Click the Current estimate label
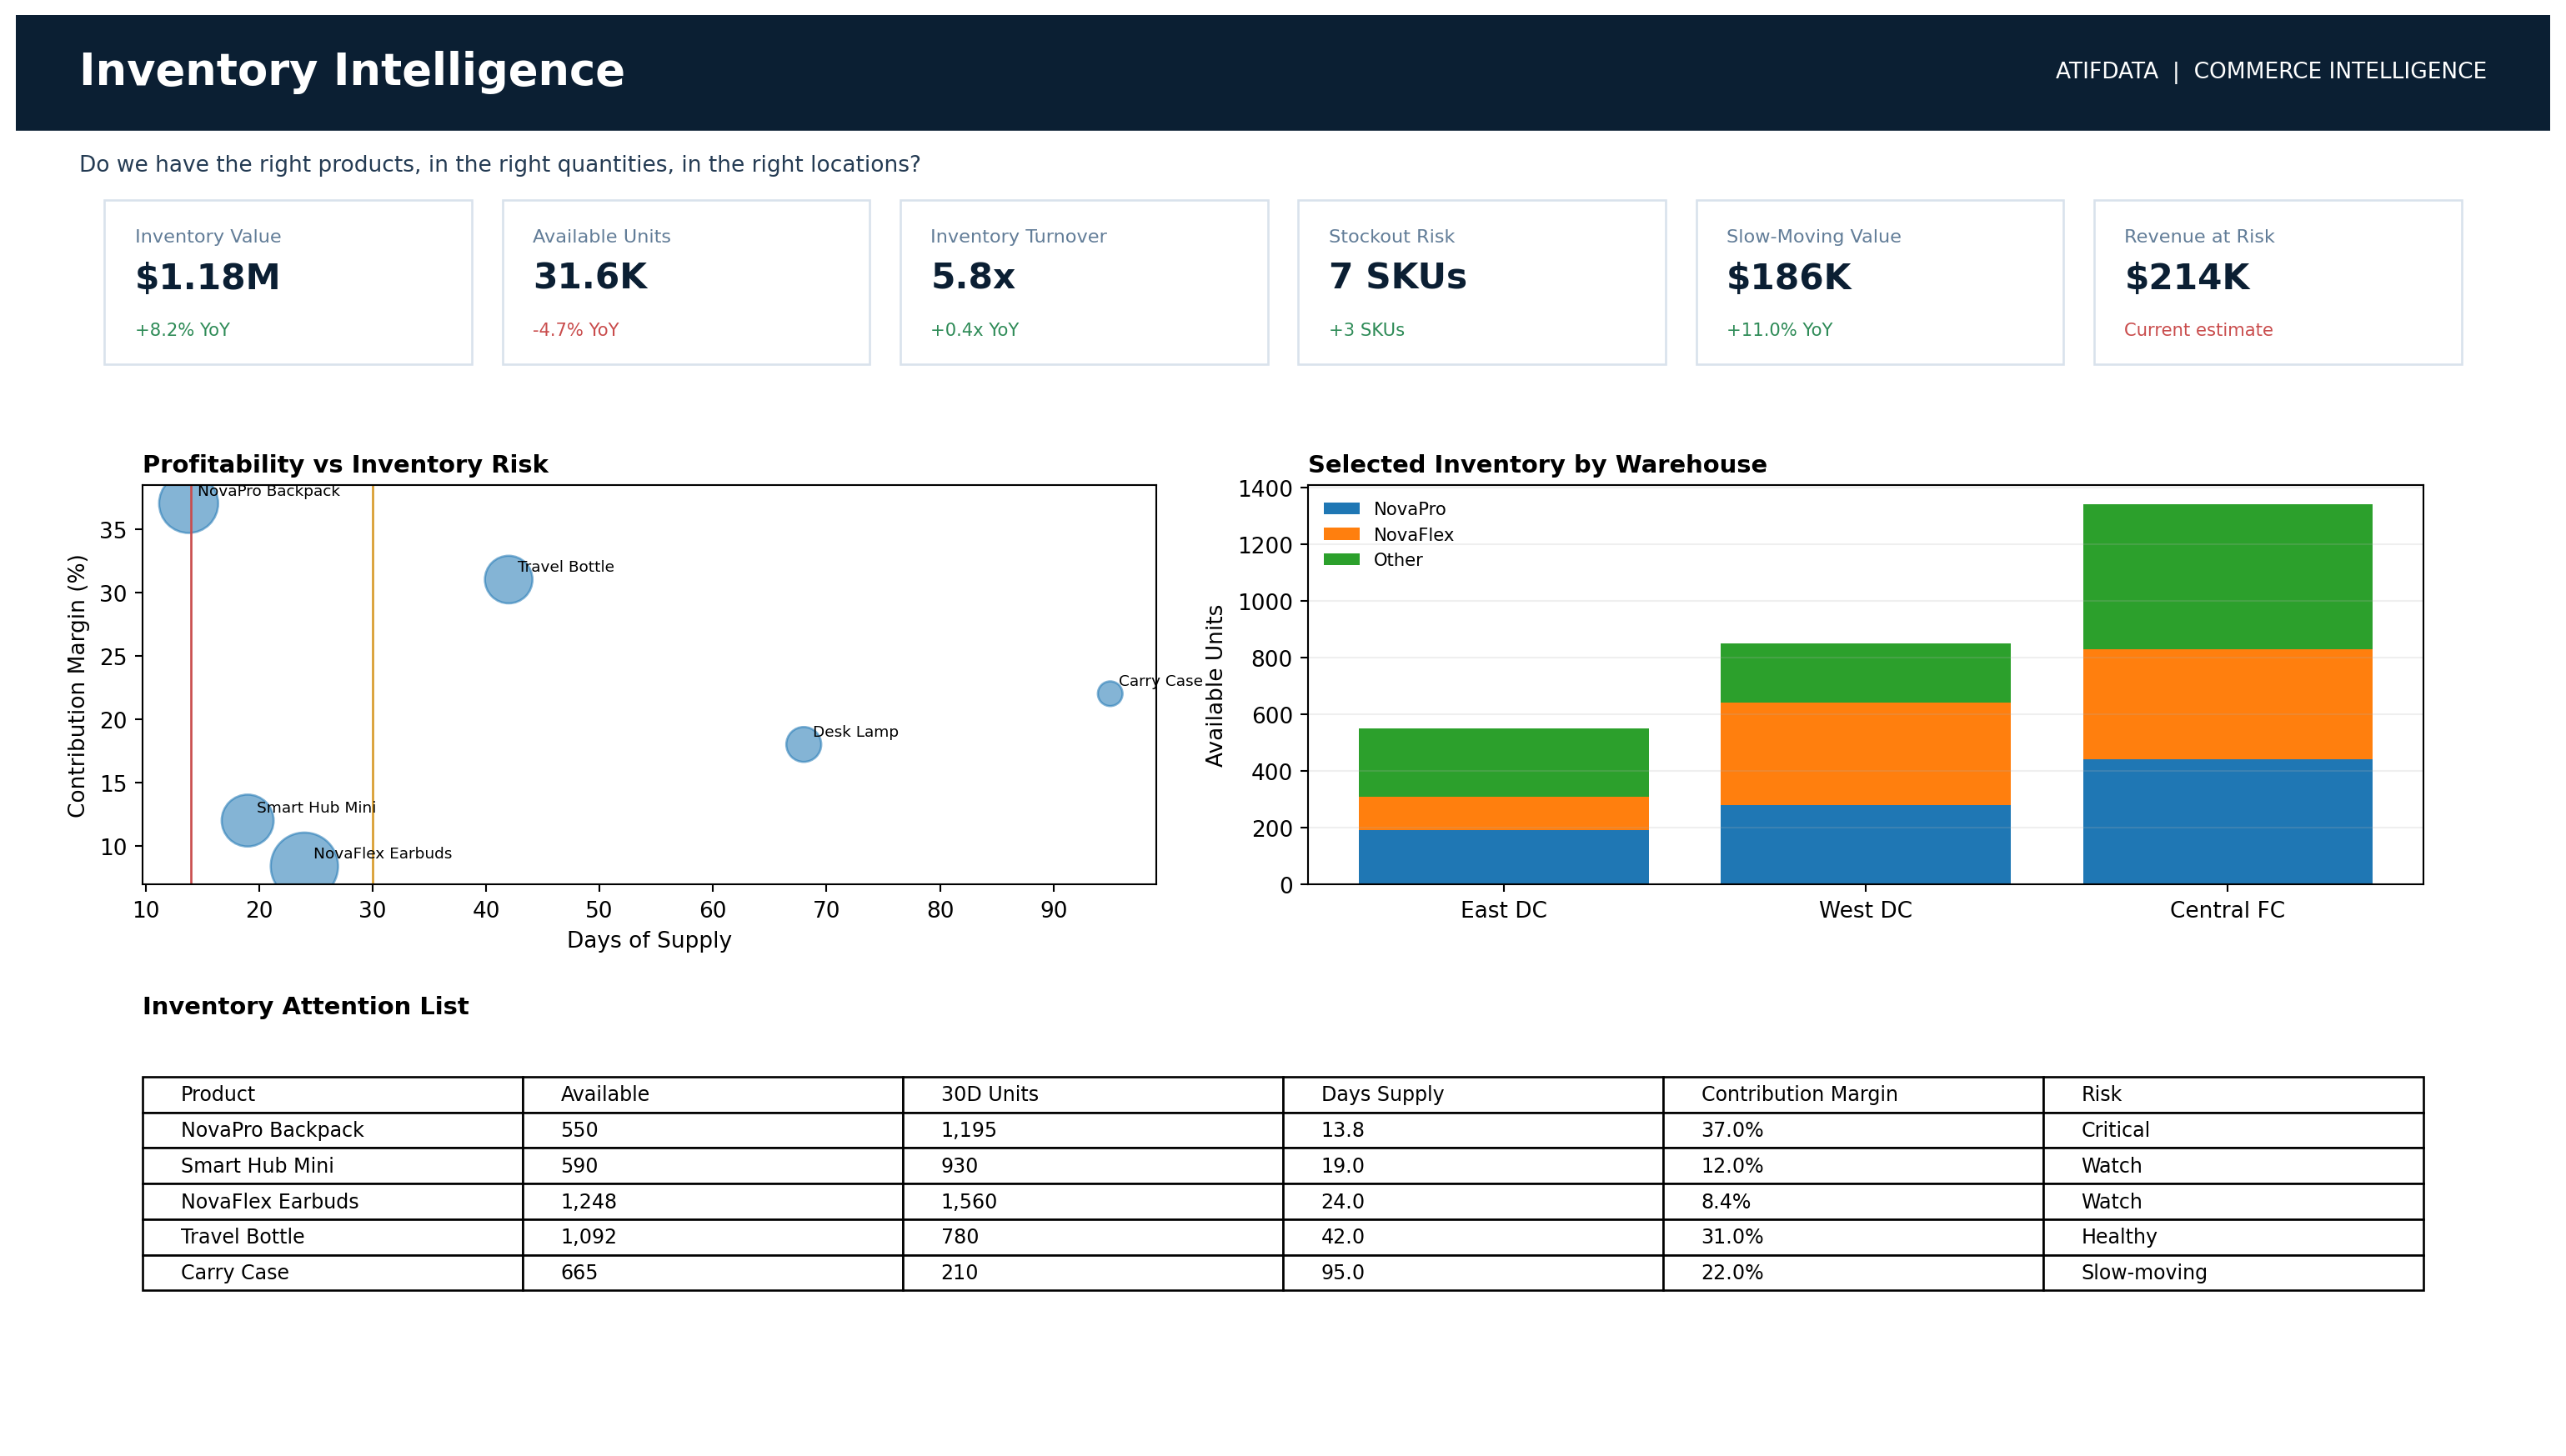The width and height of the screenshot is (2566, 1456). point(2198,330)
